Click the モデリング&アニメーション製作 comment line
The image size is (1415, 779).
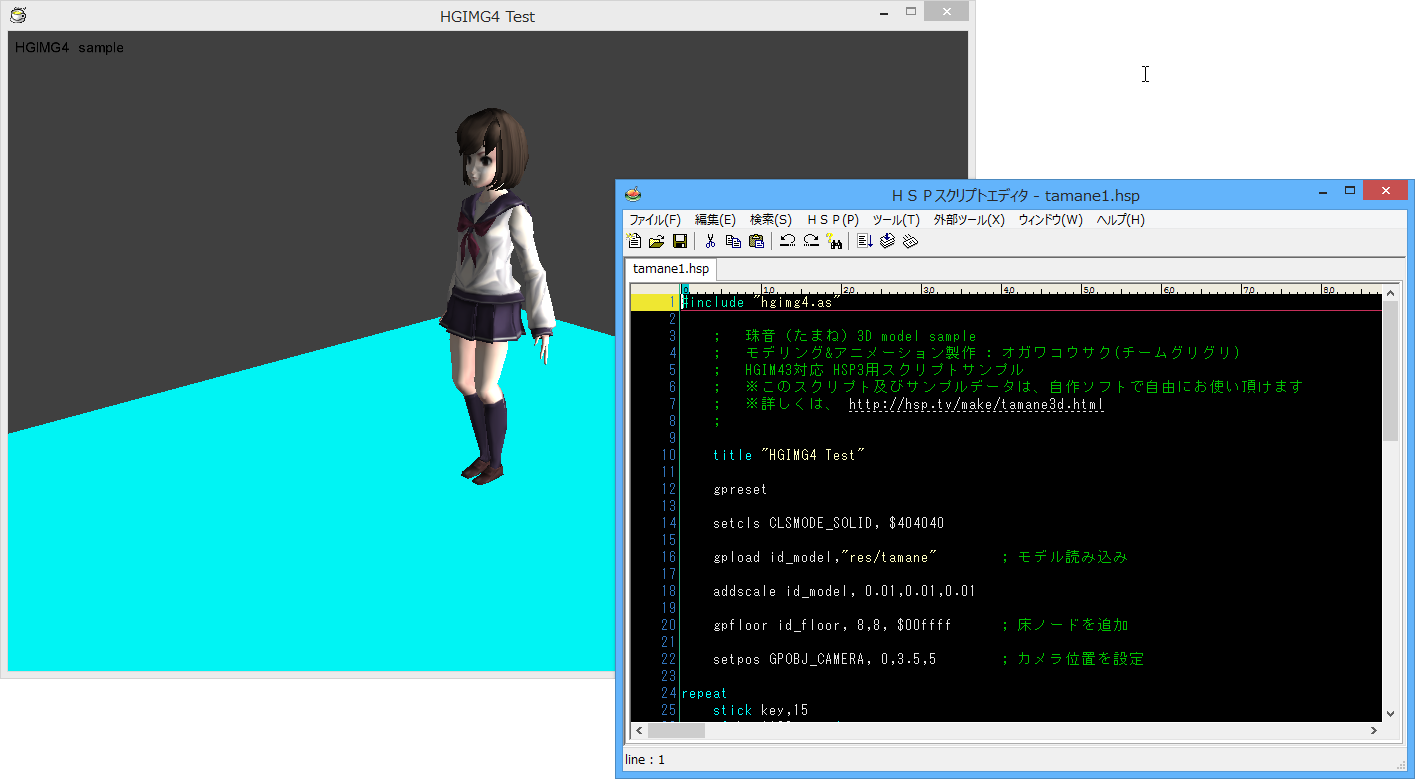tap(992, 353)
